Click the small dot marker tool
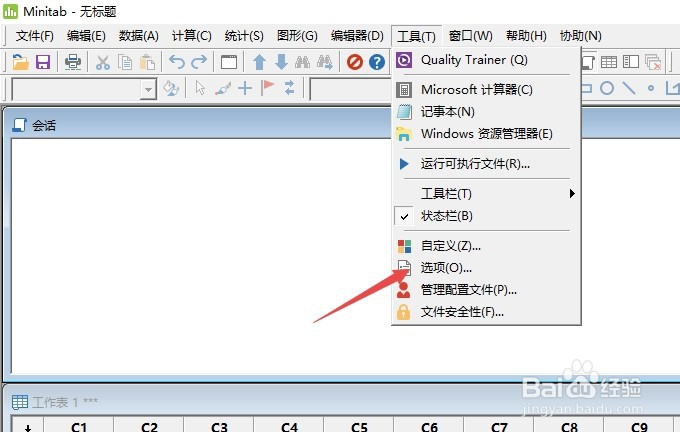 (651, 88)
